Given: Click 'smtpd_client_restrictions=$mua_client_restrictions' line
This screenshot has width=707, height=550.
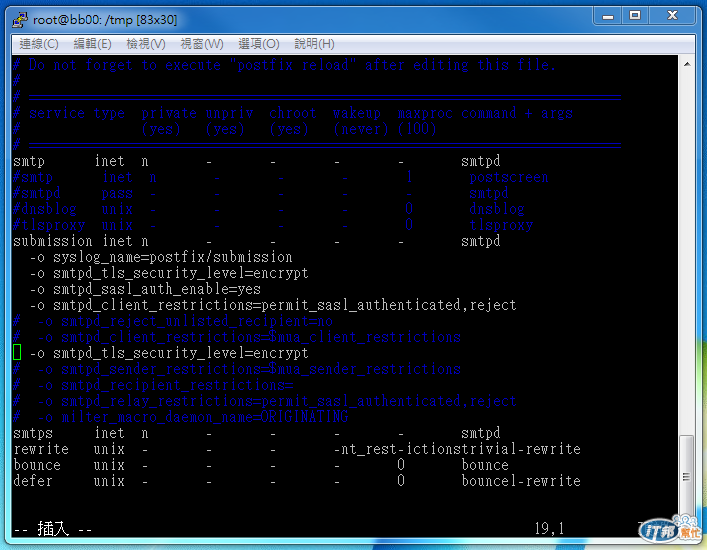Looking at the screenshot, I should (x=237, y=337).
